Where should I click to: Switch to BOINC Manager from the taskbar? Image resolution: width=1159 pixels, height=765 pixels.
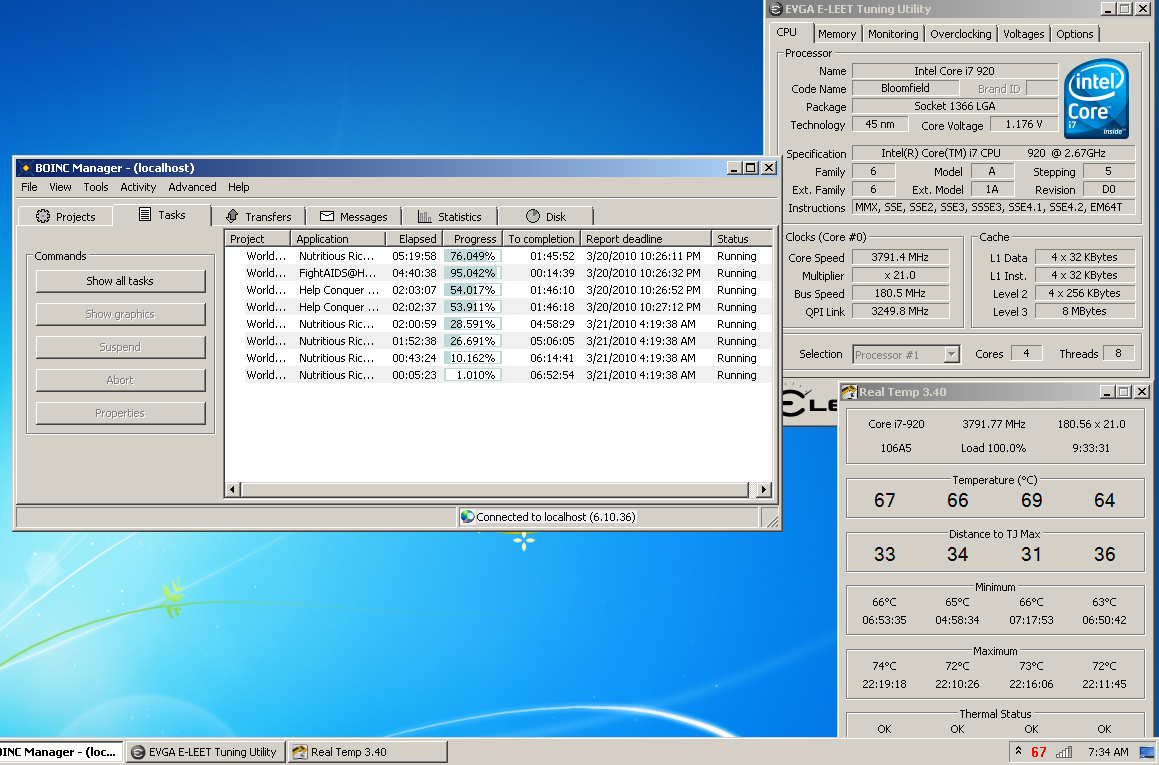point(61,752)
